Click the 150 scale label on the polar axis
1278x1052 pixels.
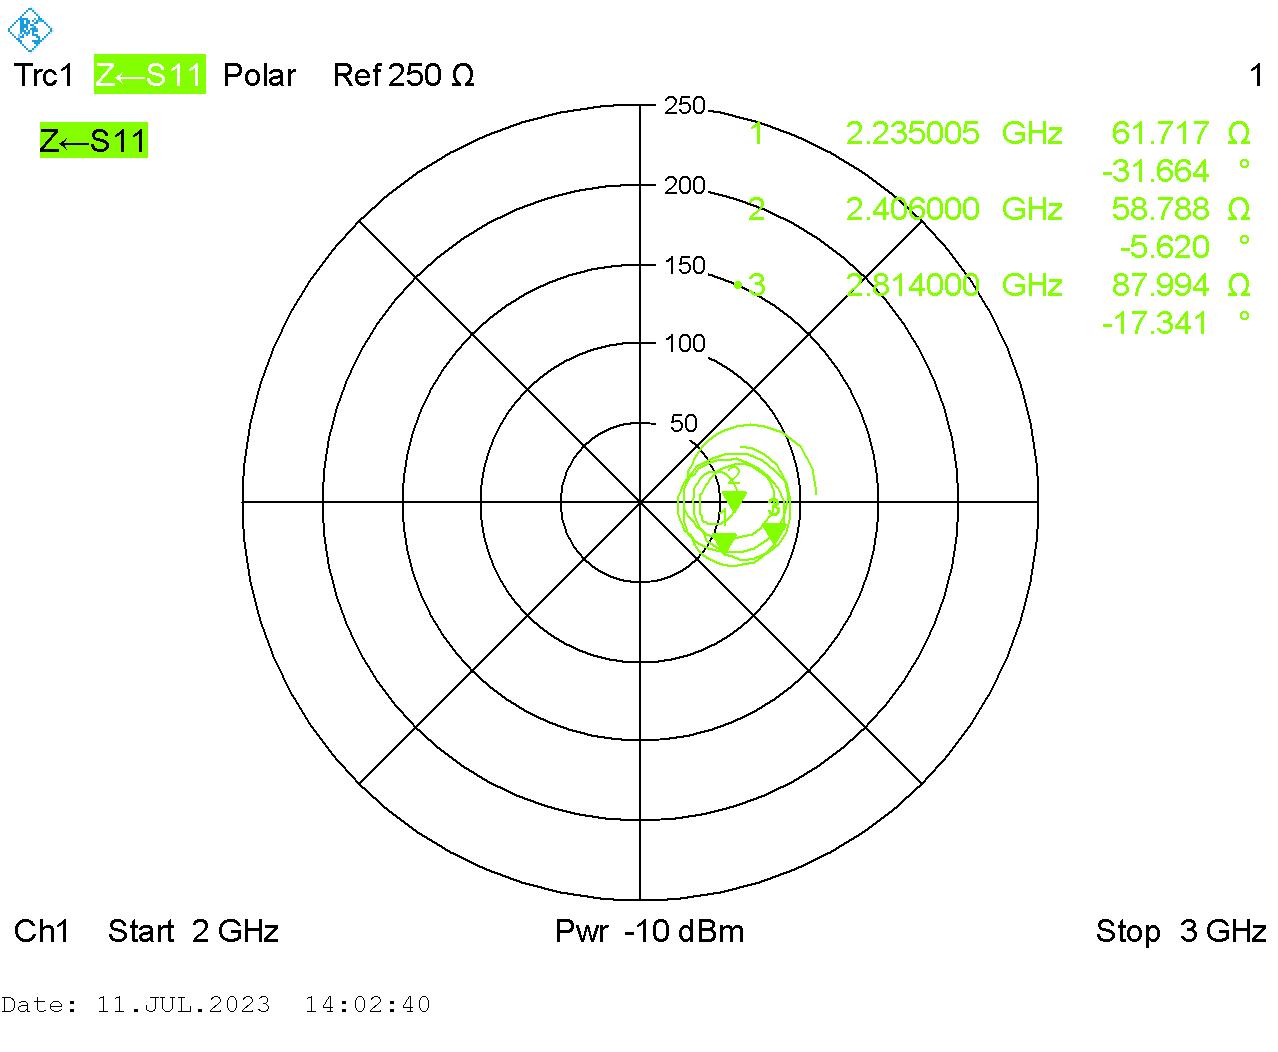click(x=685, y=266)
